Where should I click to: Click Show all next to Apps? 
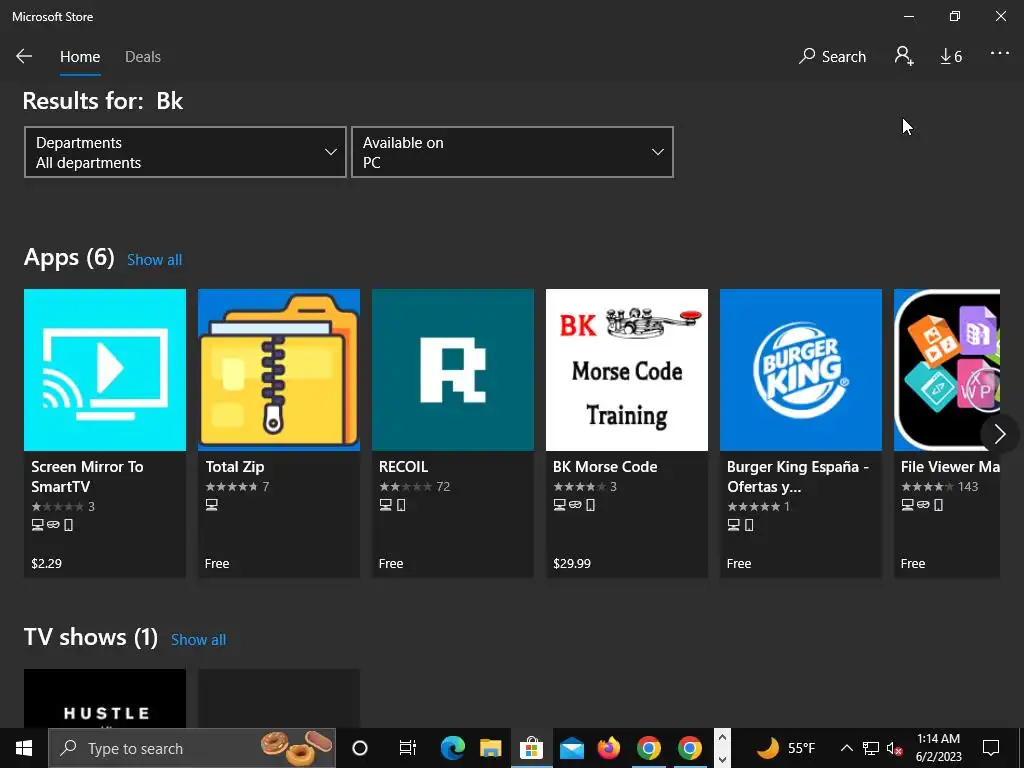point(154,260)
